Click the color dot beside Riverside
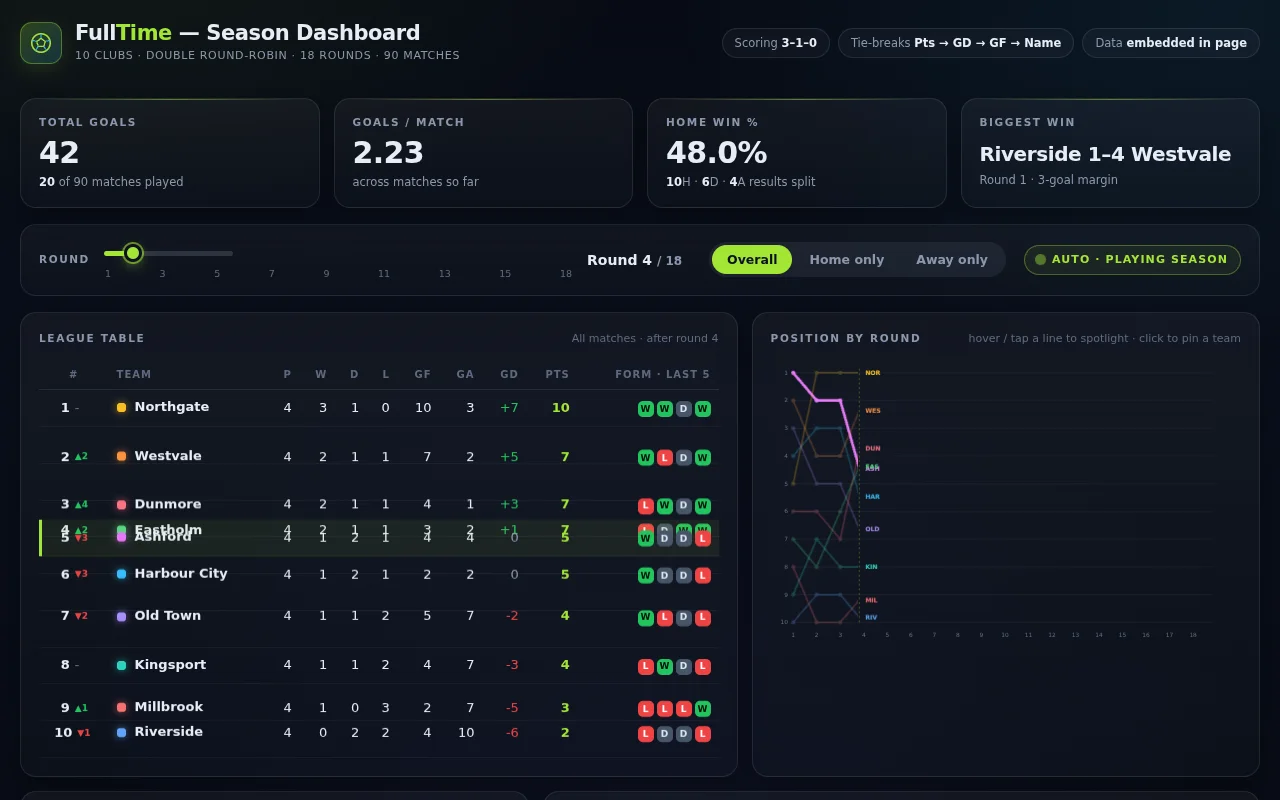The width and height of the screenshot is (1280, 800). 121,733
